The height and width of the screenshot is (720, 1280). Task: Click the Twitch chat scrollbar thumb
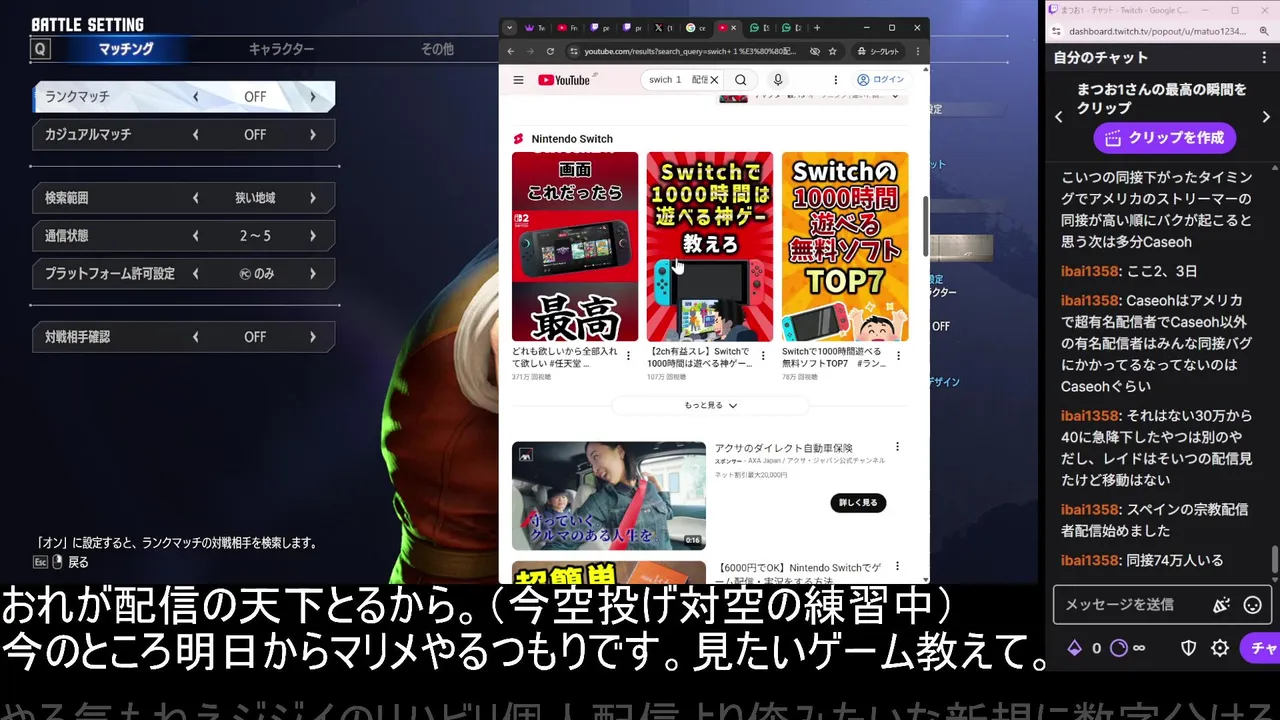(x=1274, y=560)
